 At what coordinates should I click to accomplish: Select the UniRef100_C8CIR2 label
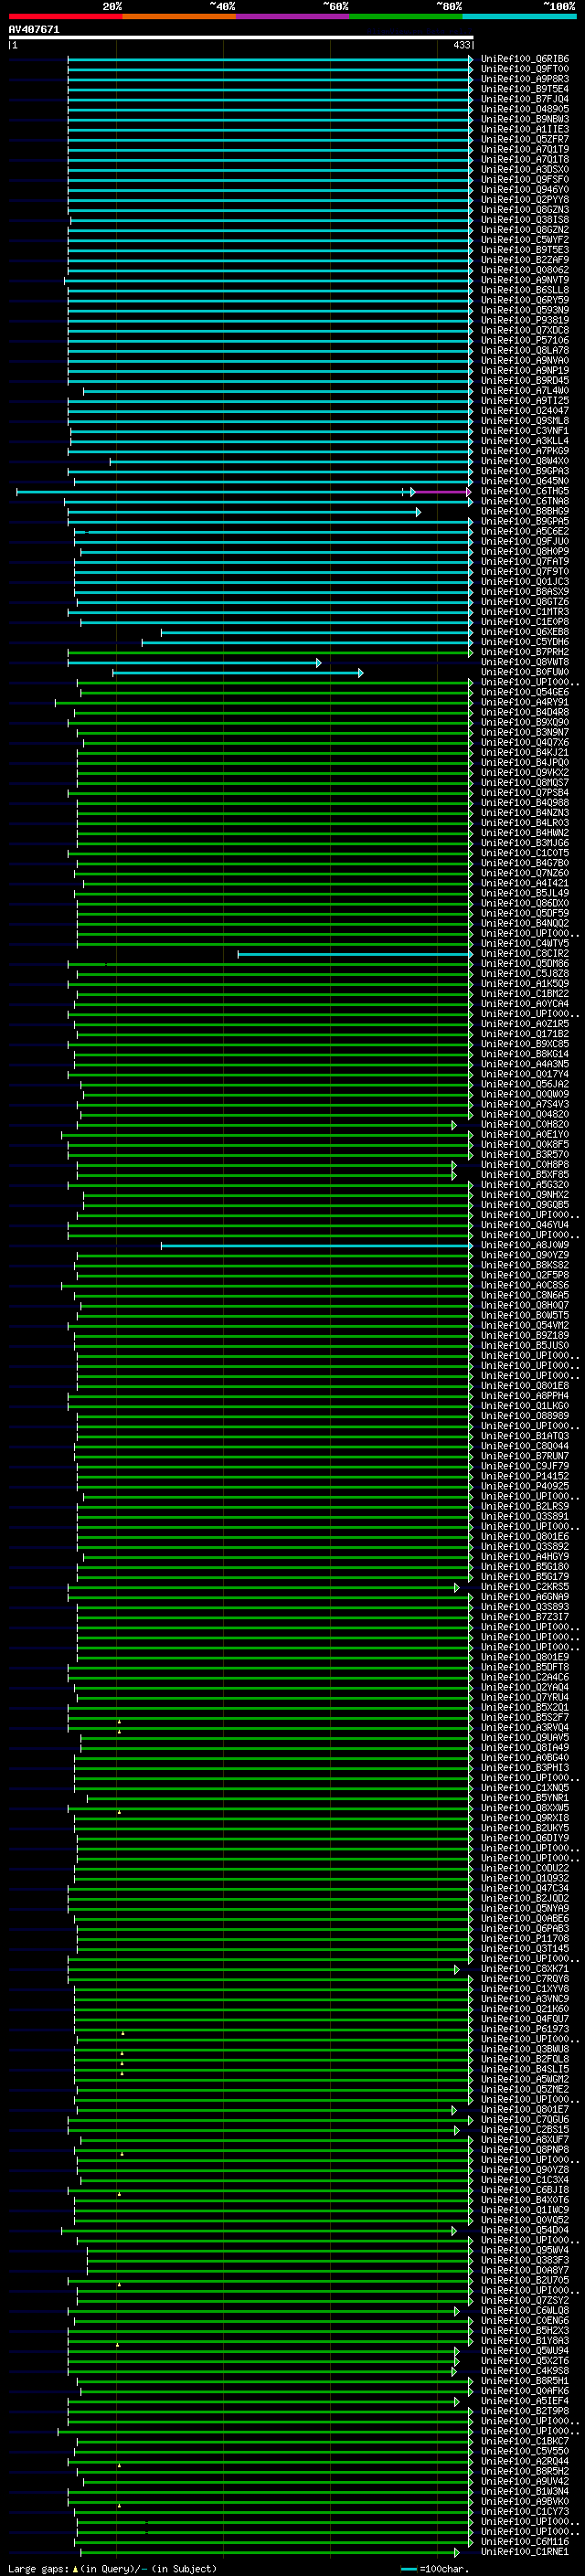525,954
